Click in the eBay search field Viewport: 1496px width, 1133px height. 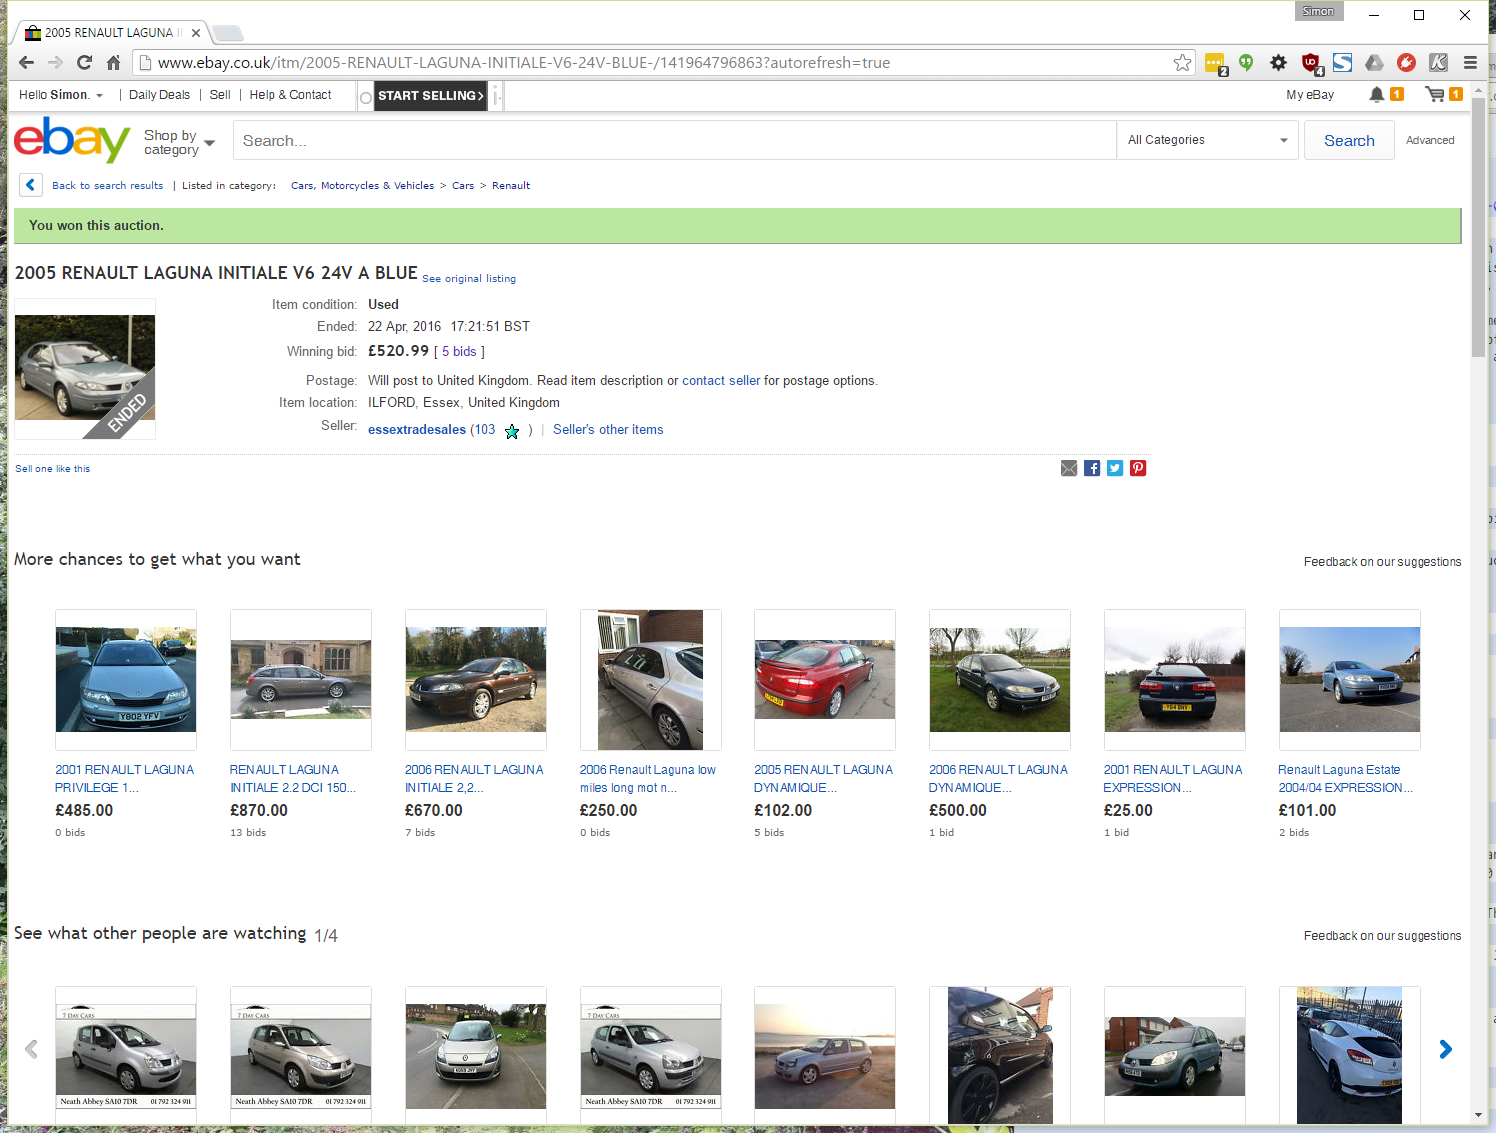[x=675, y=140]
